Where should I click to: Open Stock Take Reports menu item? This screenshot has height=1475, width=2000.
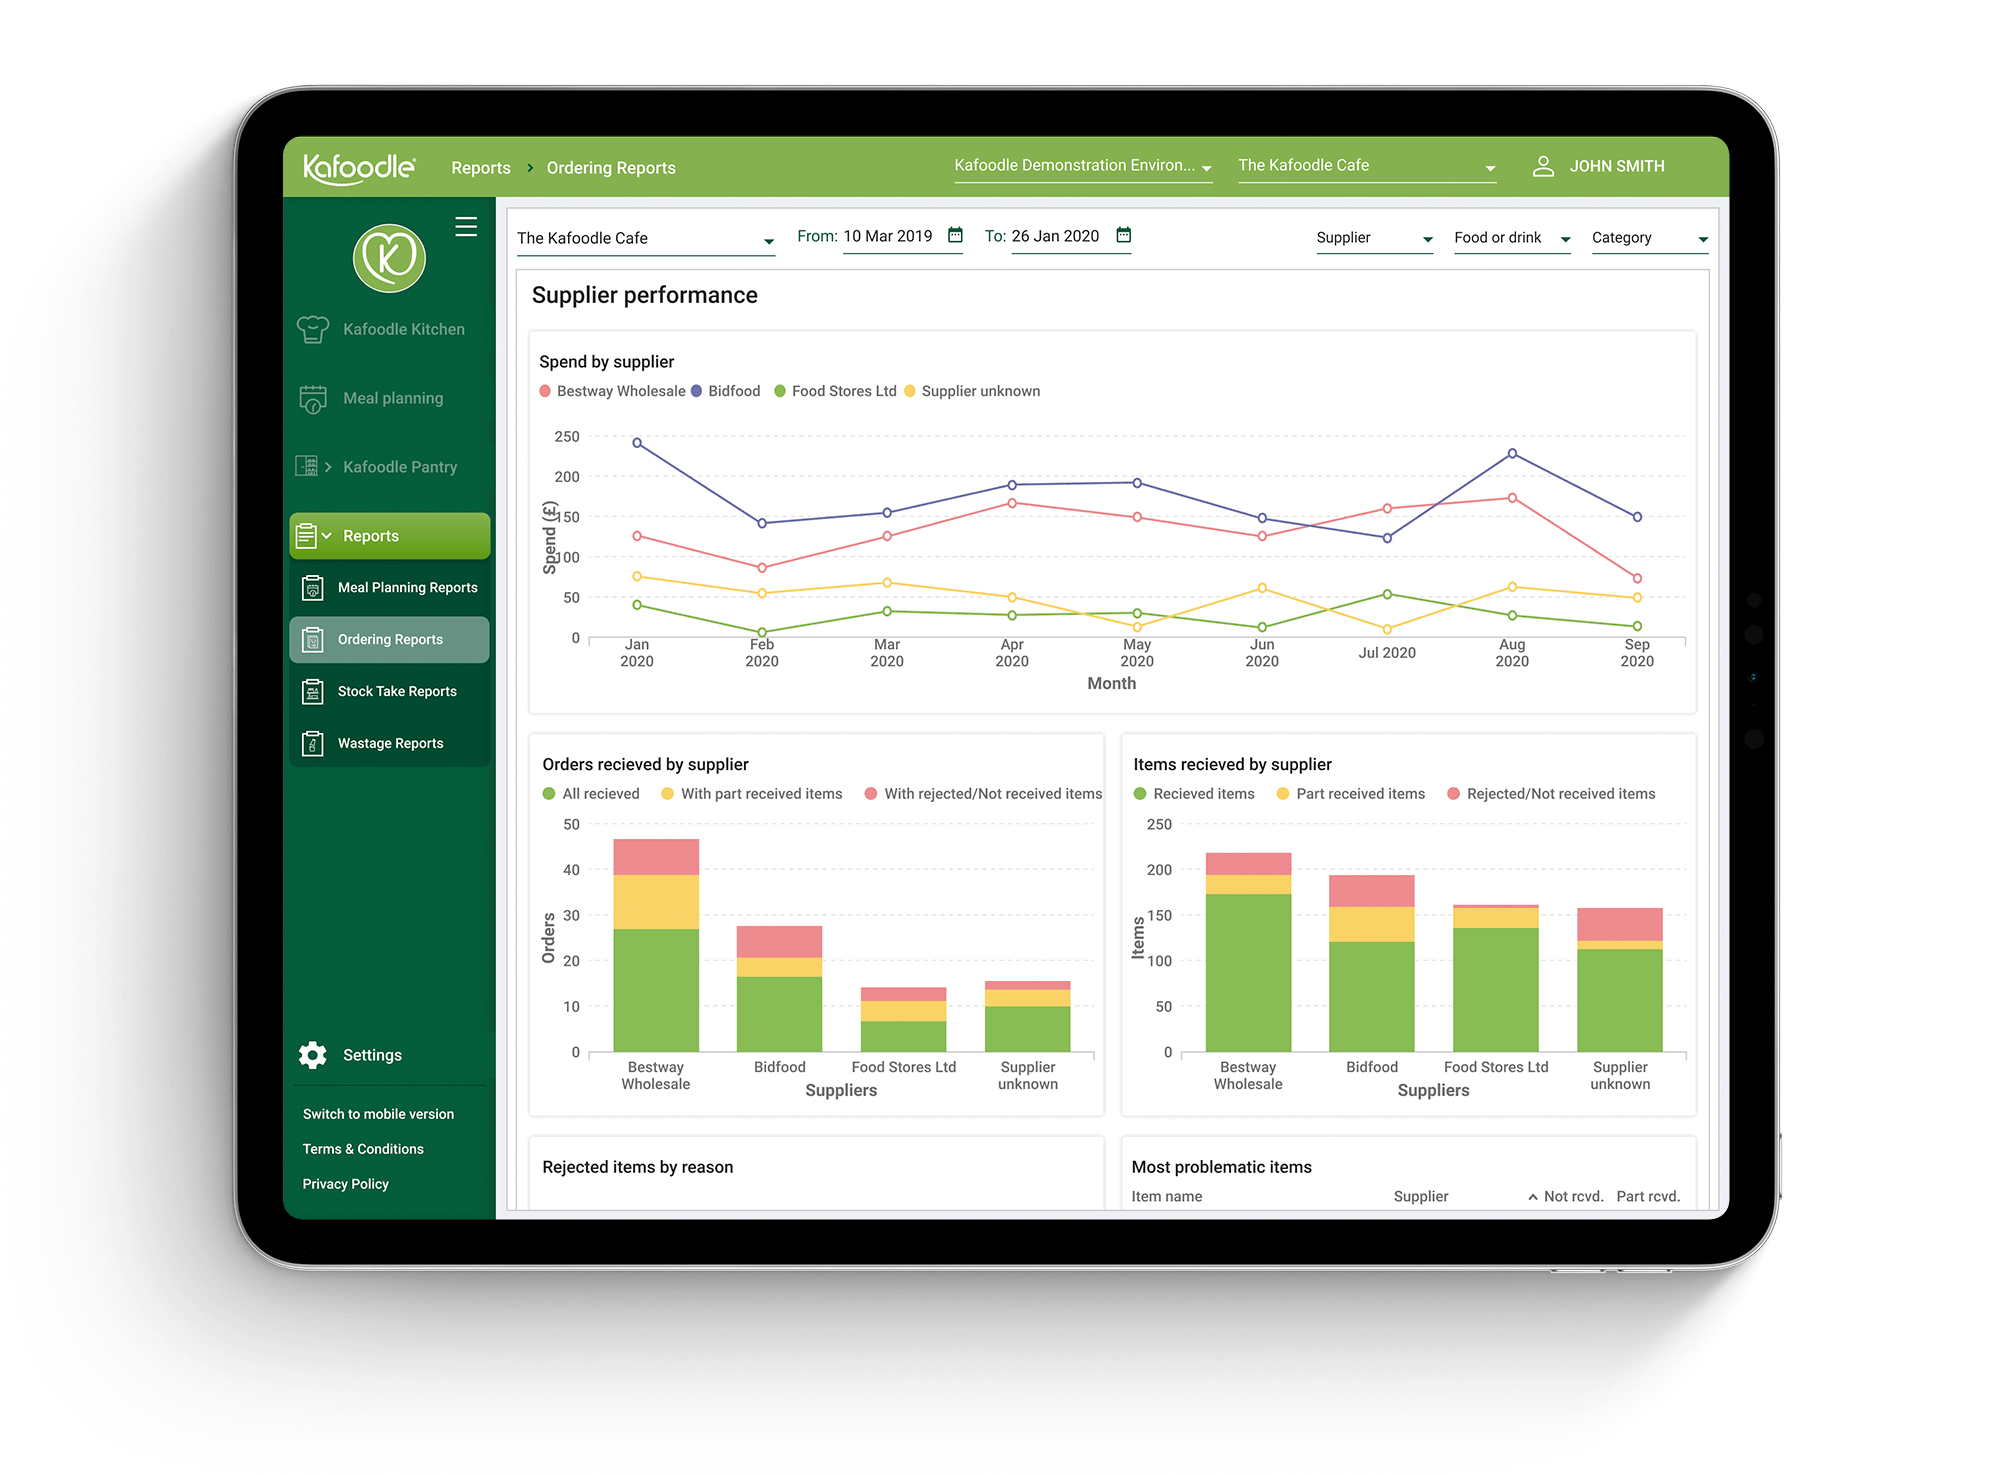click(x=396, y=691)
